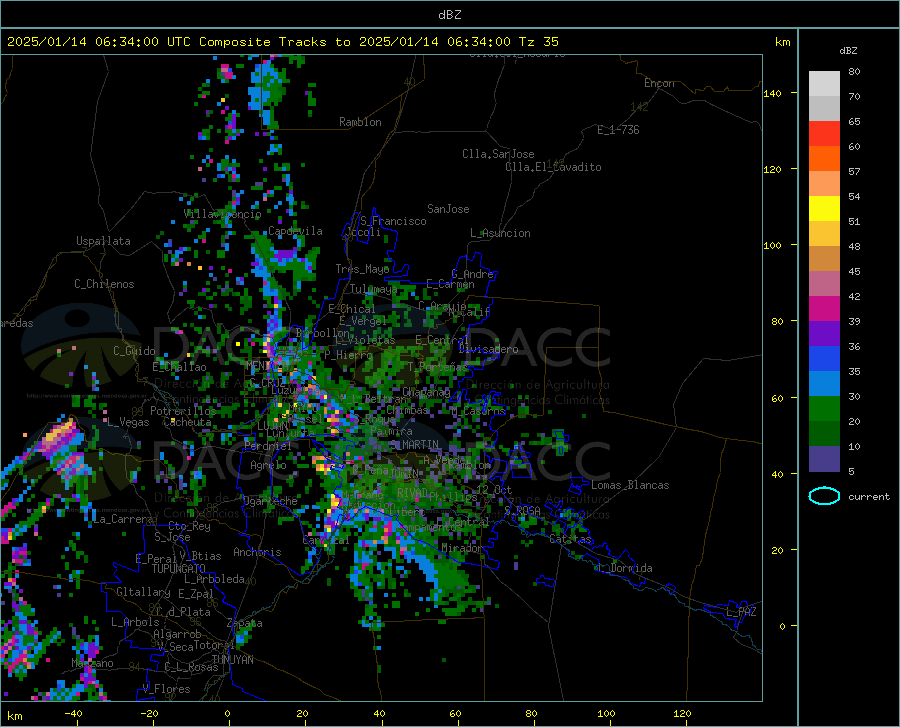
Task: Click the Capdevila place label
Action: pos(295,231)
